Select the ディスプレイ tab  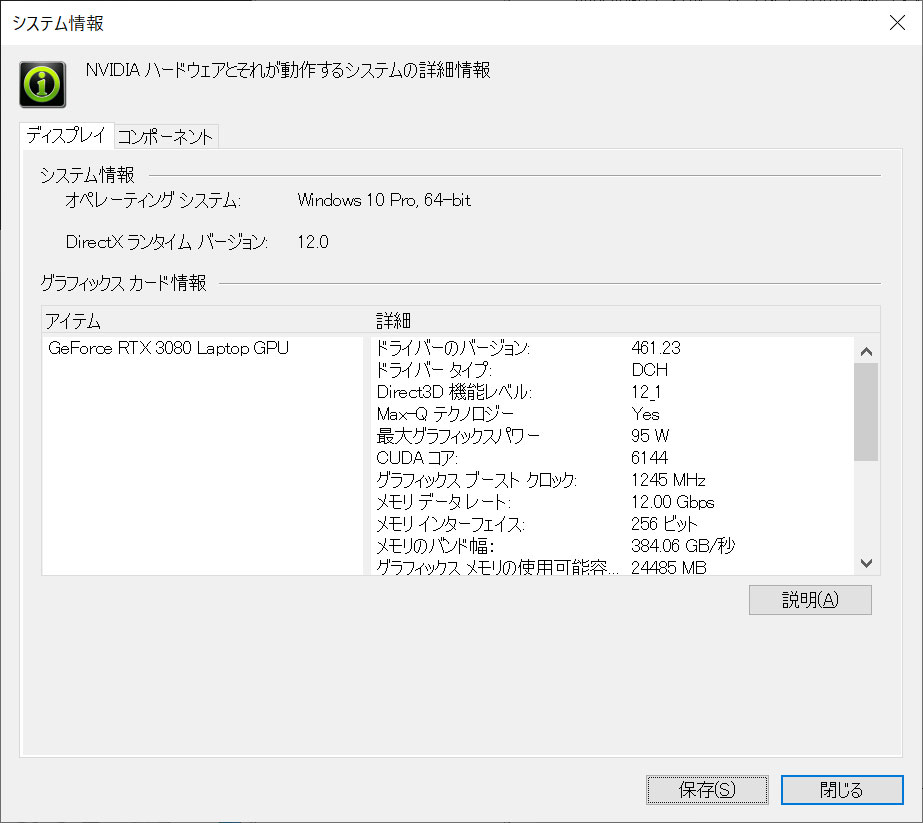66,135
